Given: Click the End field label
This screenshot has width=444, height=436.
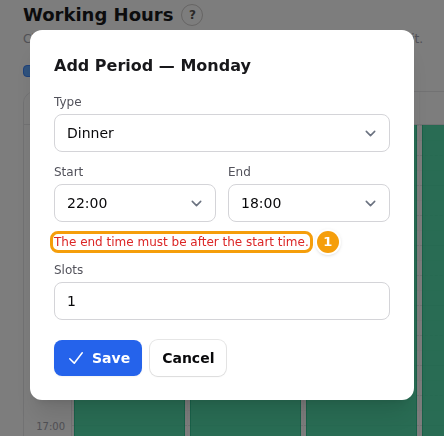Looking at the screenshot, I should coord(239,172).
